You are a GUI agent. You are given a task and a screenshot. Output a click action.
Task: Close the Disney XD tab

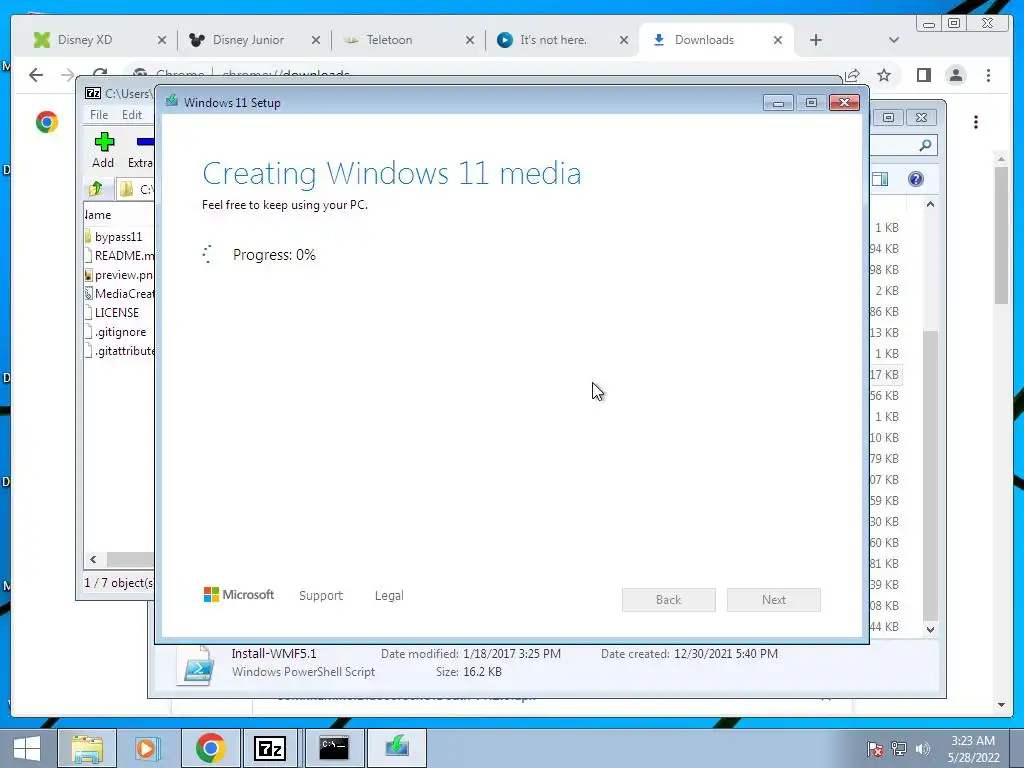(x=162, y=40)
